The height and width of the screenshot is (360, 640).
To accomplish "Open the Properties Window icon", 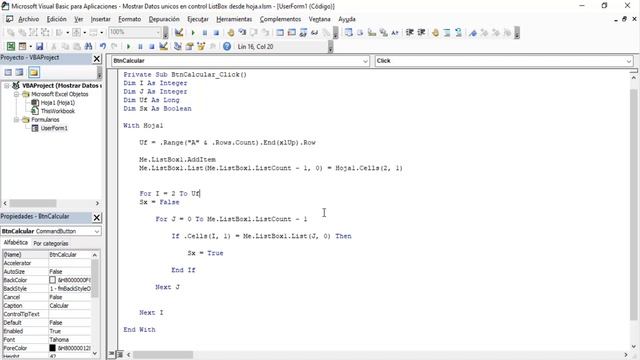I will [189, 47].
